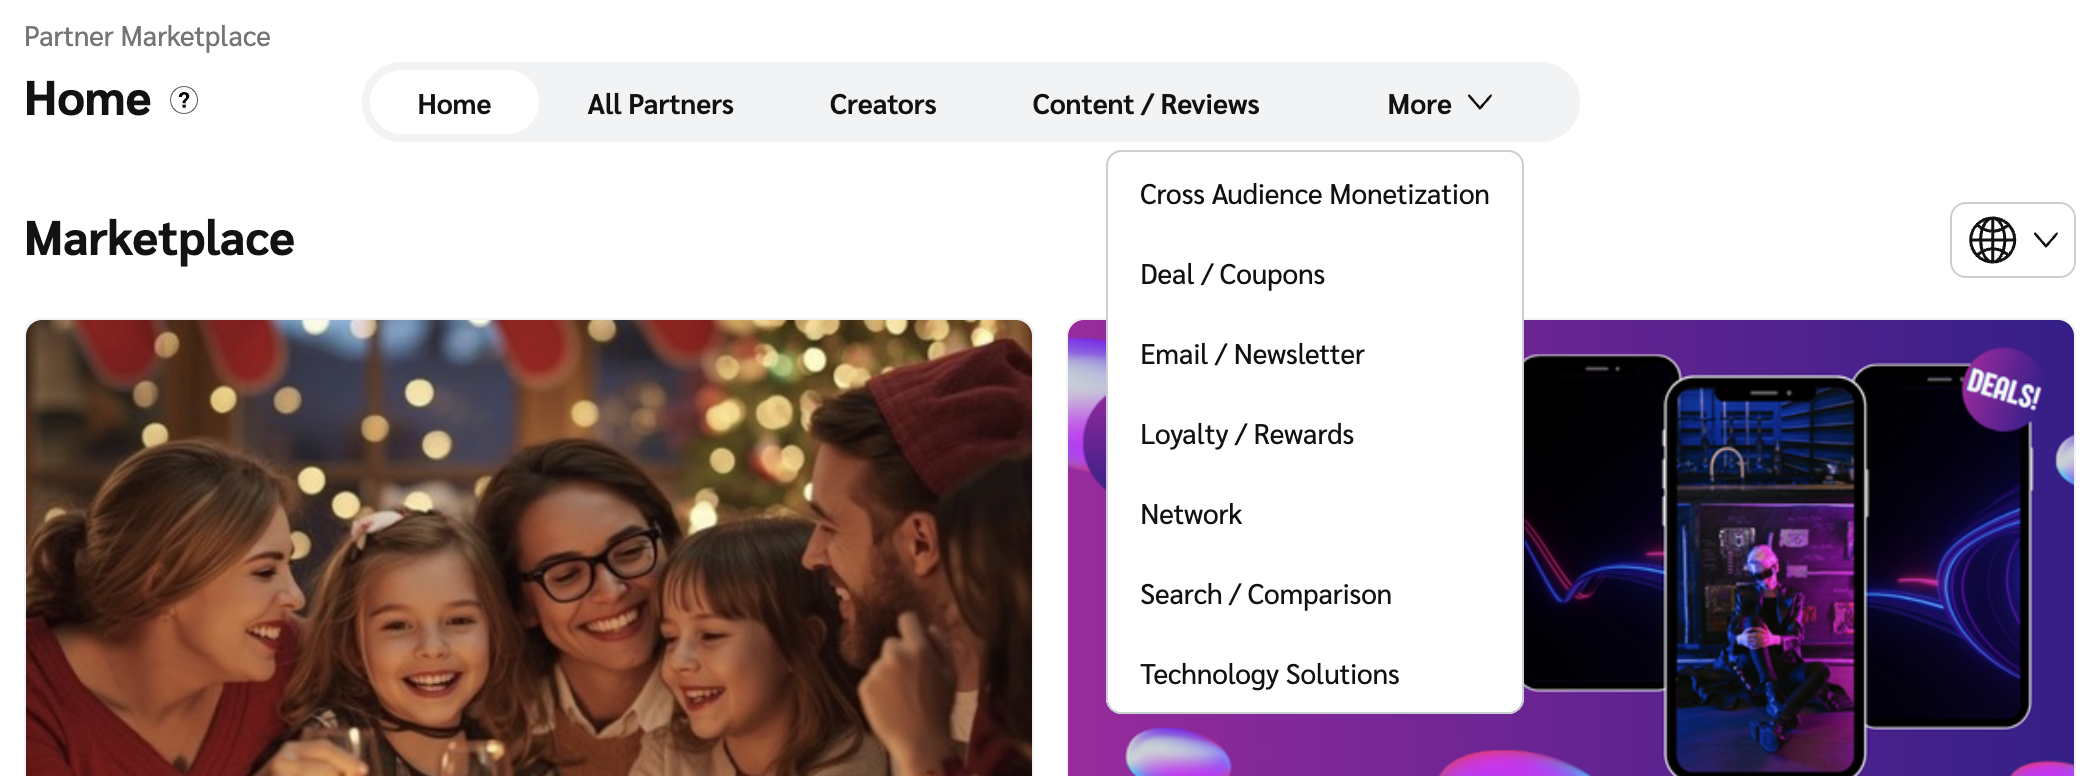Pick Email / Newsletter from the dropdown

1252,354
